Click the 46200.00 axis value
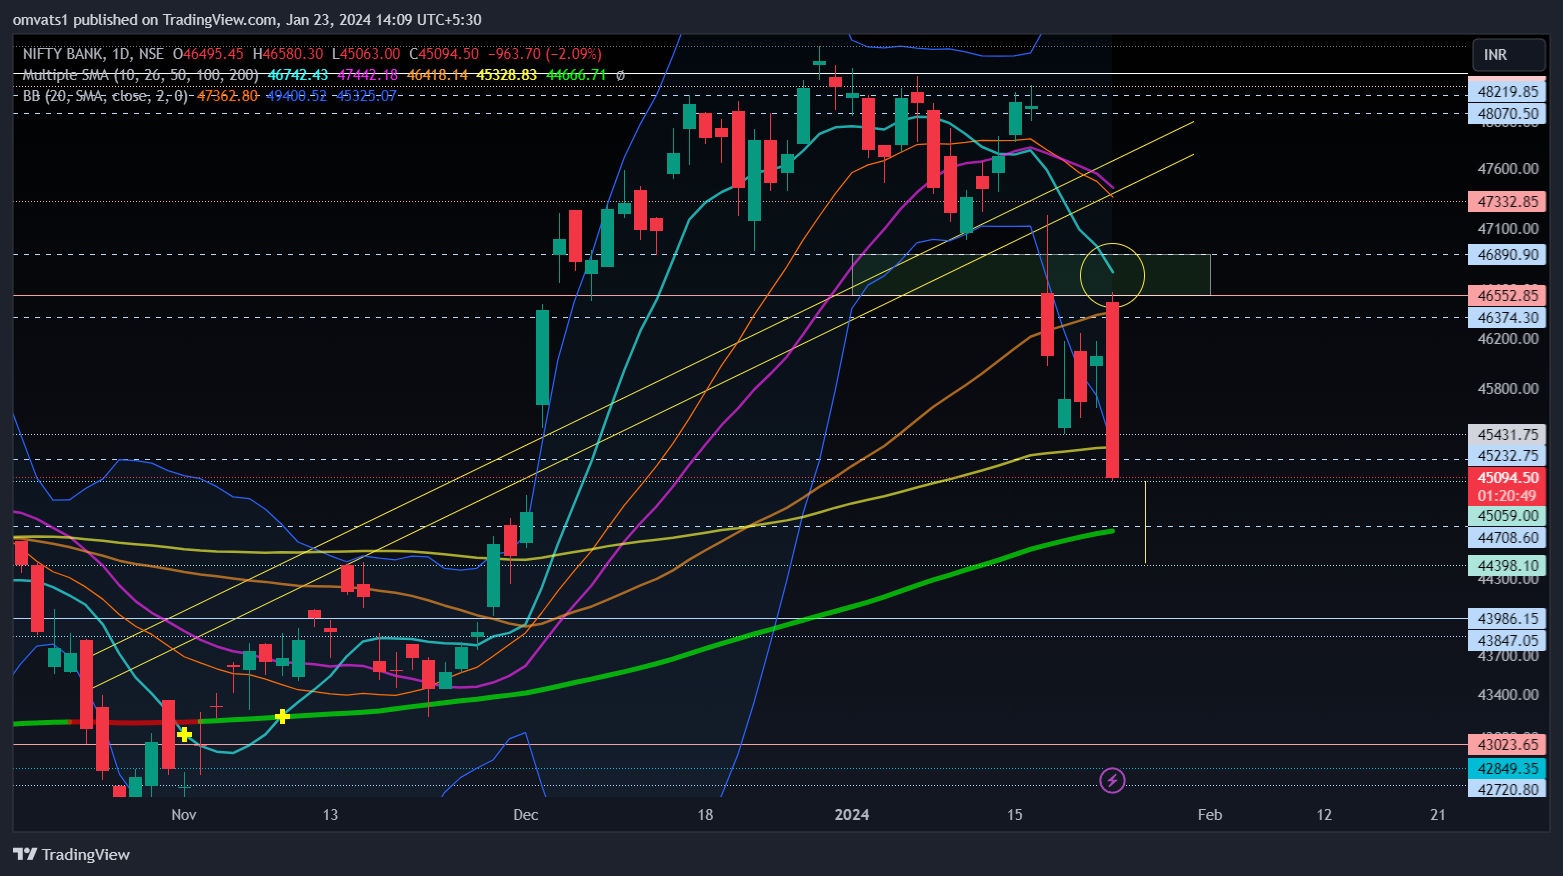Image resolution: width=1563 pixels, height=876 pixels. [1508, 338]
